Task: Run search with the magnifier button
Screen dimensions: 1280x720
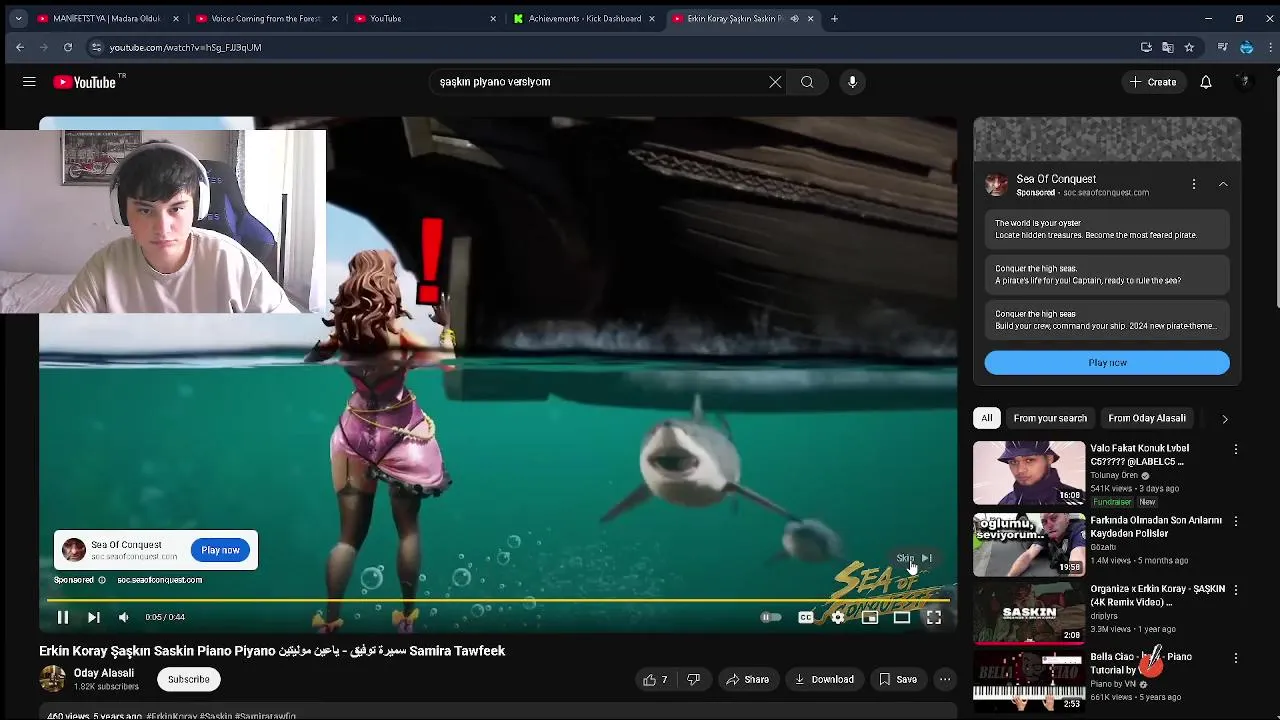Action: pos(807,82)
